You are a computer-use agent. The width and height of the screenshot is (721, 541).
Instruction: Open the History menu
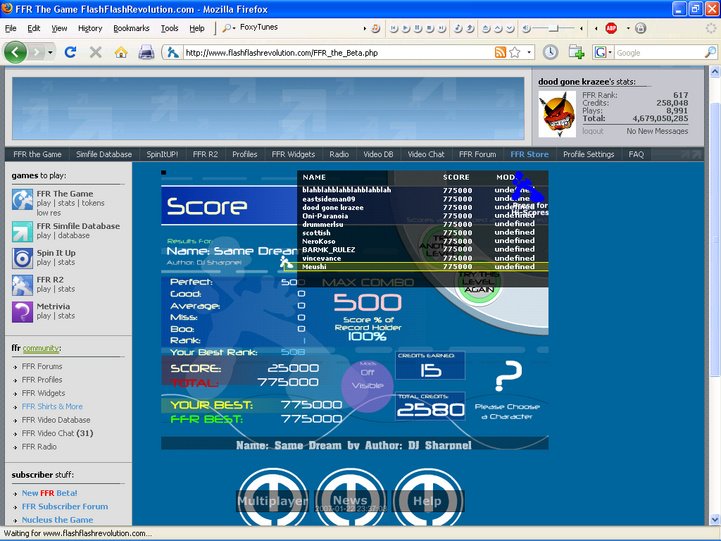pyautogui.click(x=90, y=28)
